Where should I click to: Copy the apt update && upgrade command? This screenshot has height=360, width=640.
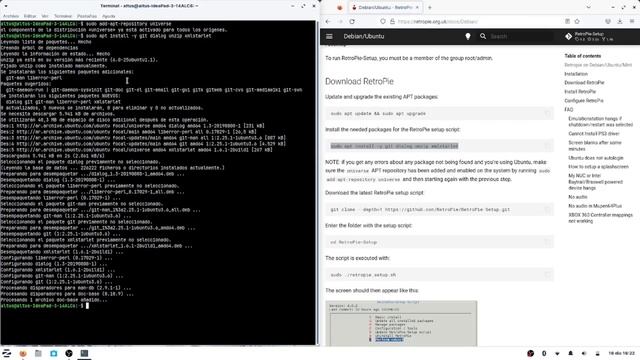tap(547, 113)
